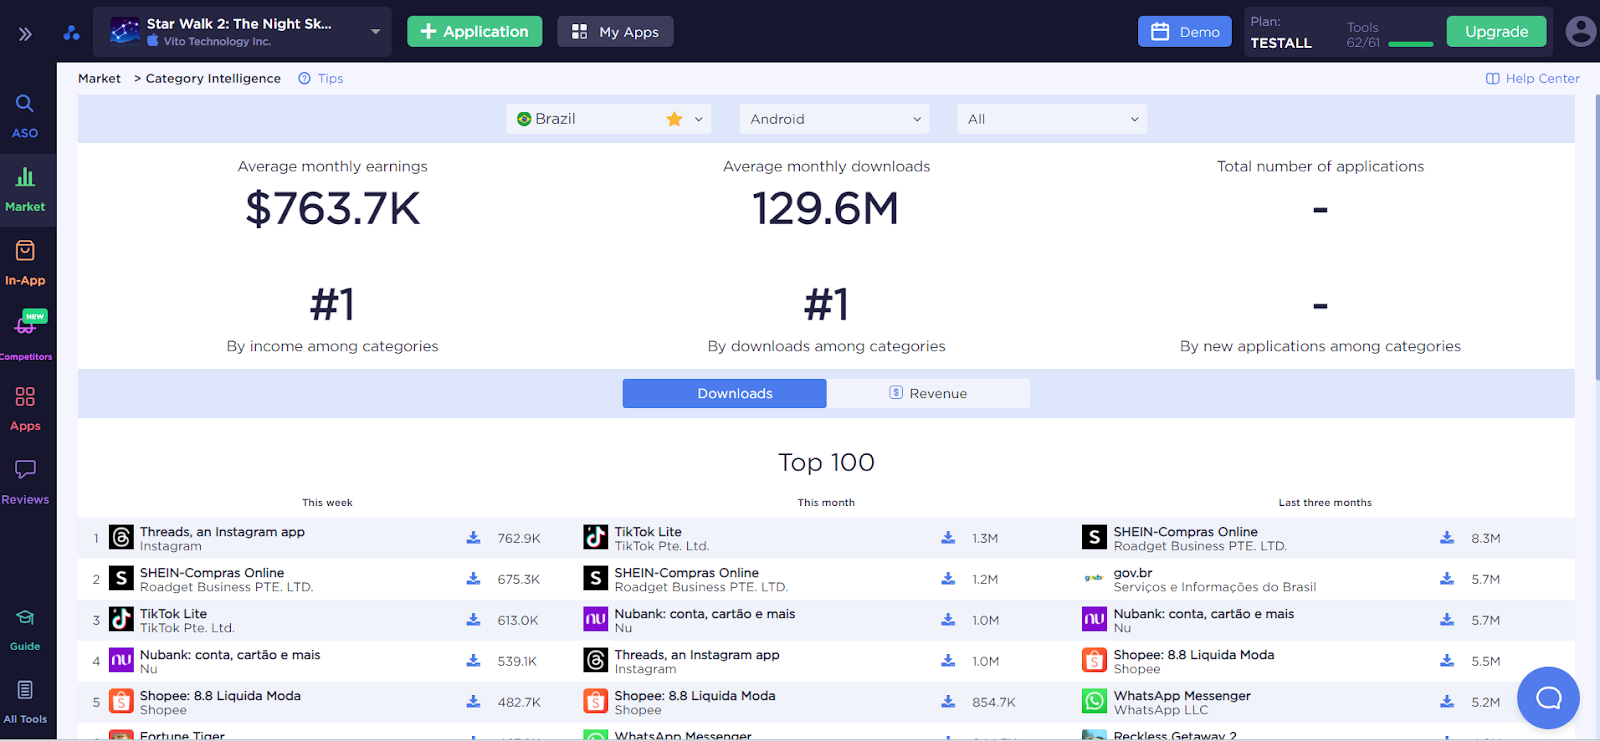1600x741 pixels.
Task: Click Threads app icon in This week
Action: pos(121,538)
